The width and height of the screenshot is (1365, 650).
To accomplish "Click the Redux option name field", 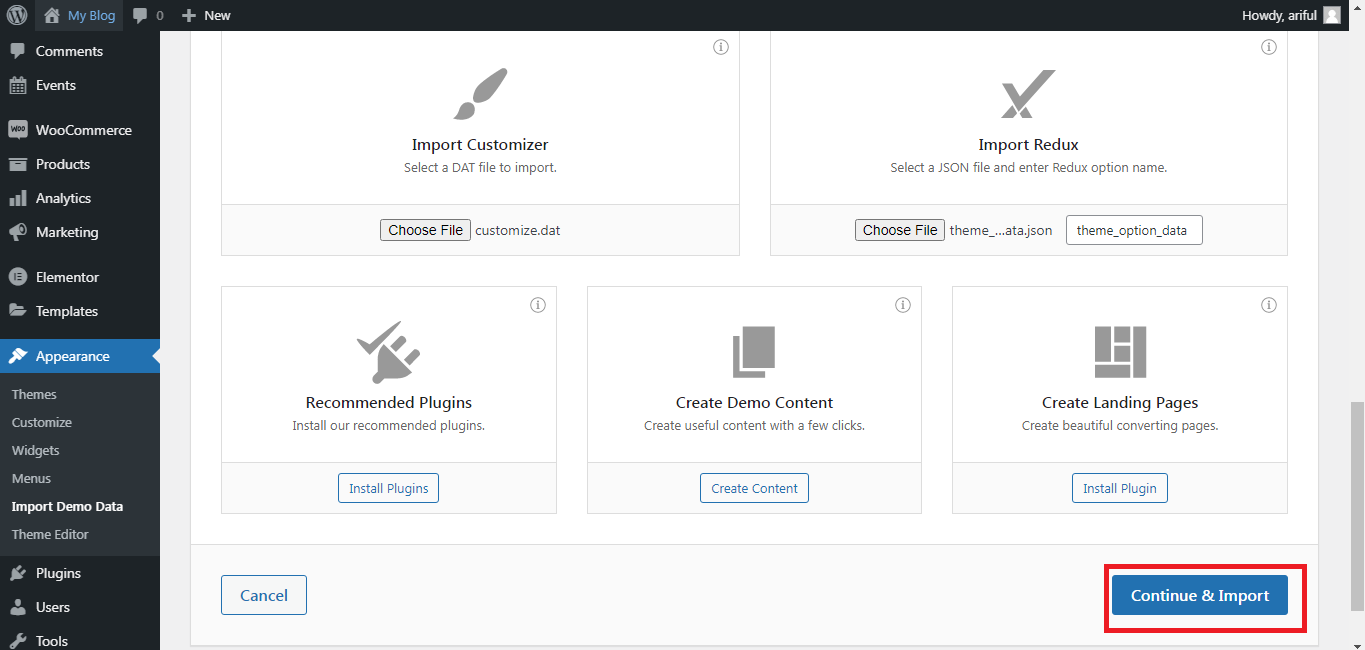I will (1134, 230).
